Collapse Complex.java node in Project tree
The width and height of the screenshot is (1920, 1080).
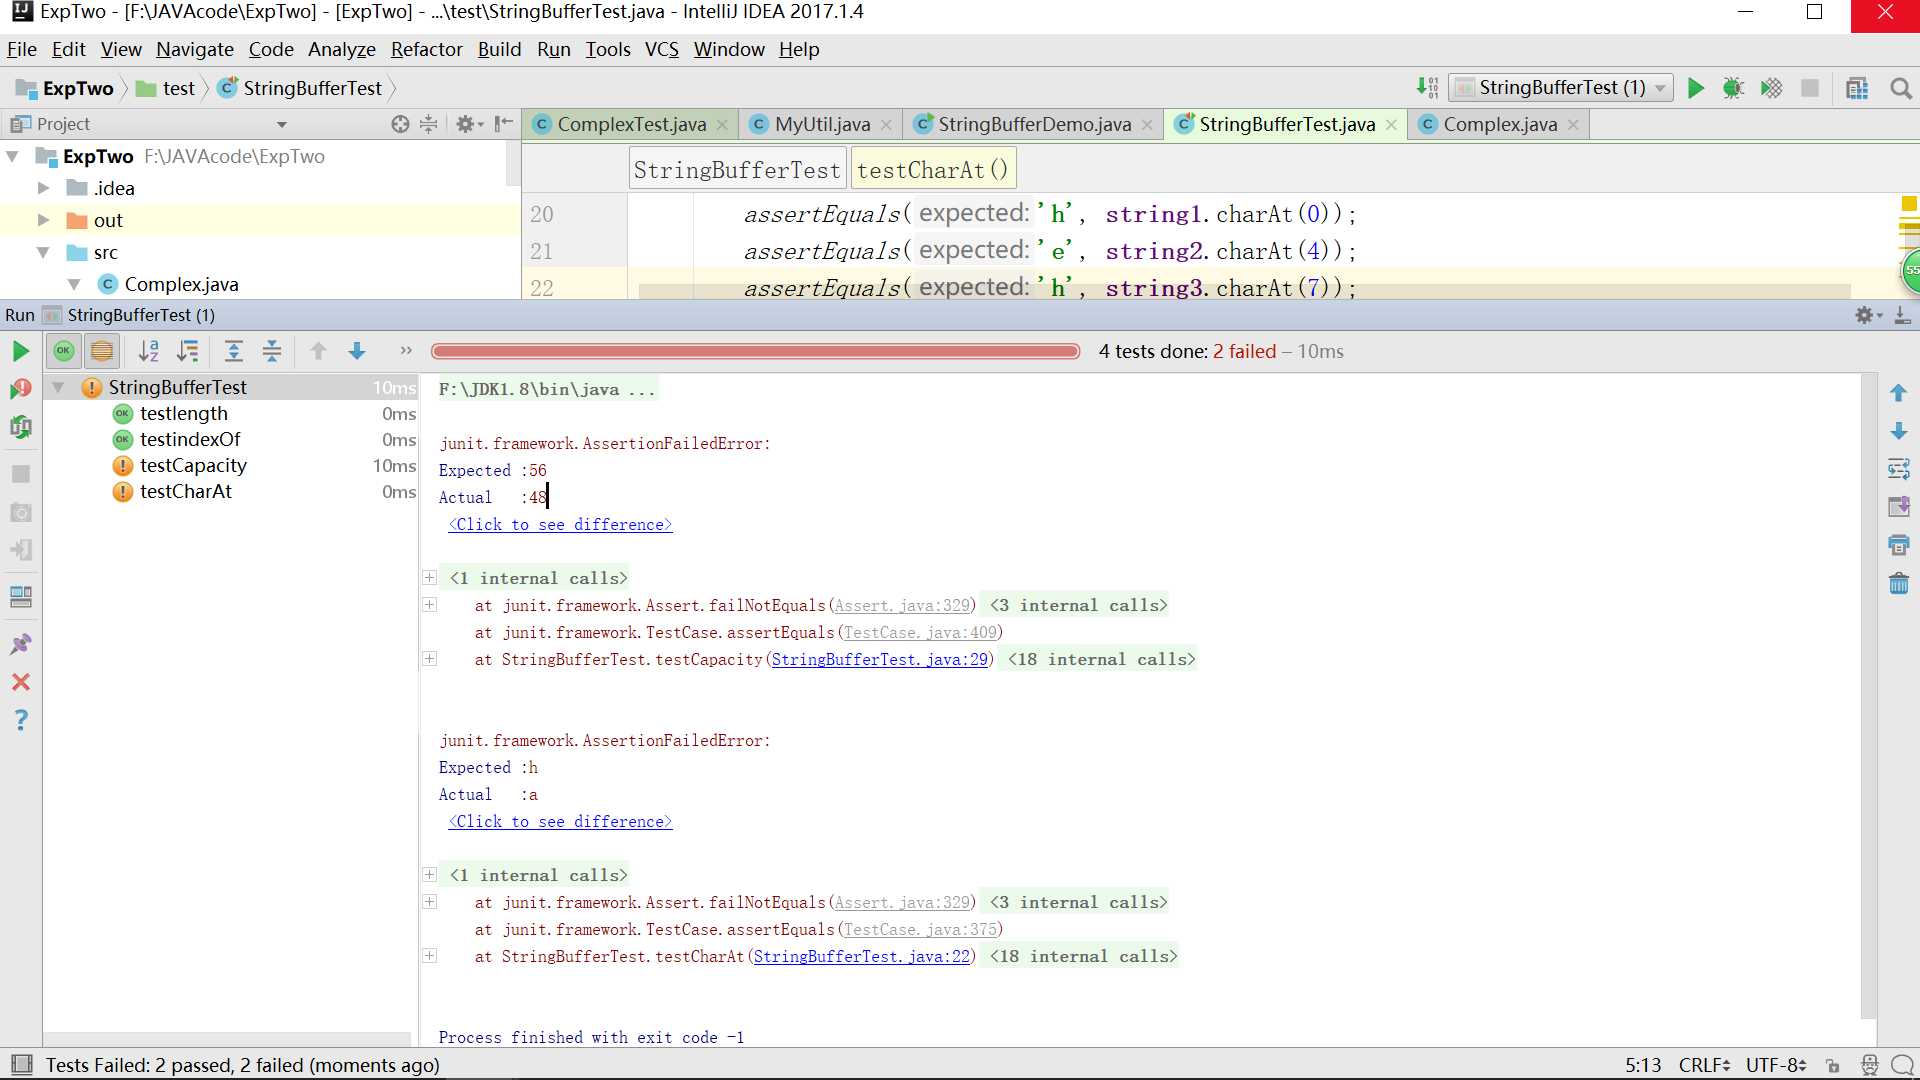pyautogui.click(x=74, y=284)
